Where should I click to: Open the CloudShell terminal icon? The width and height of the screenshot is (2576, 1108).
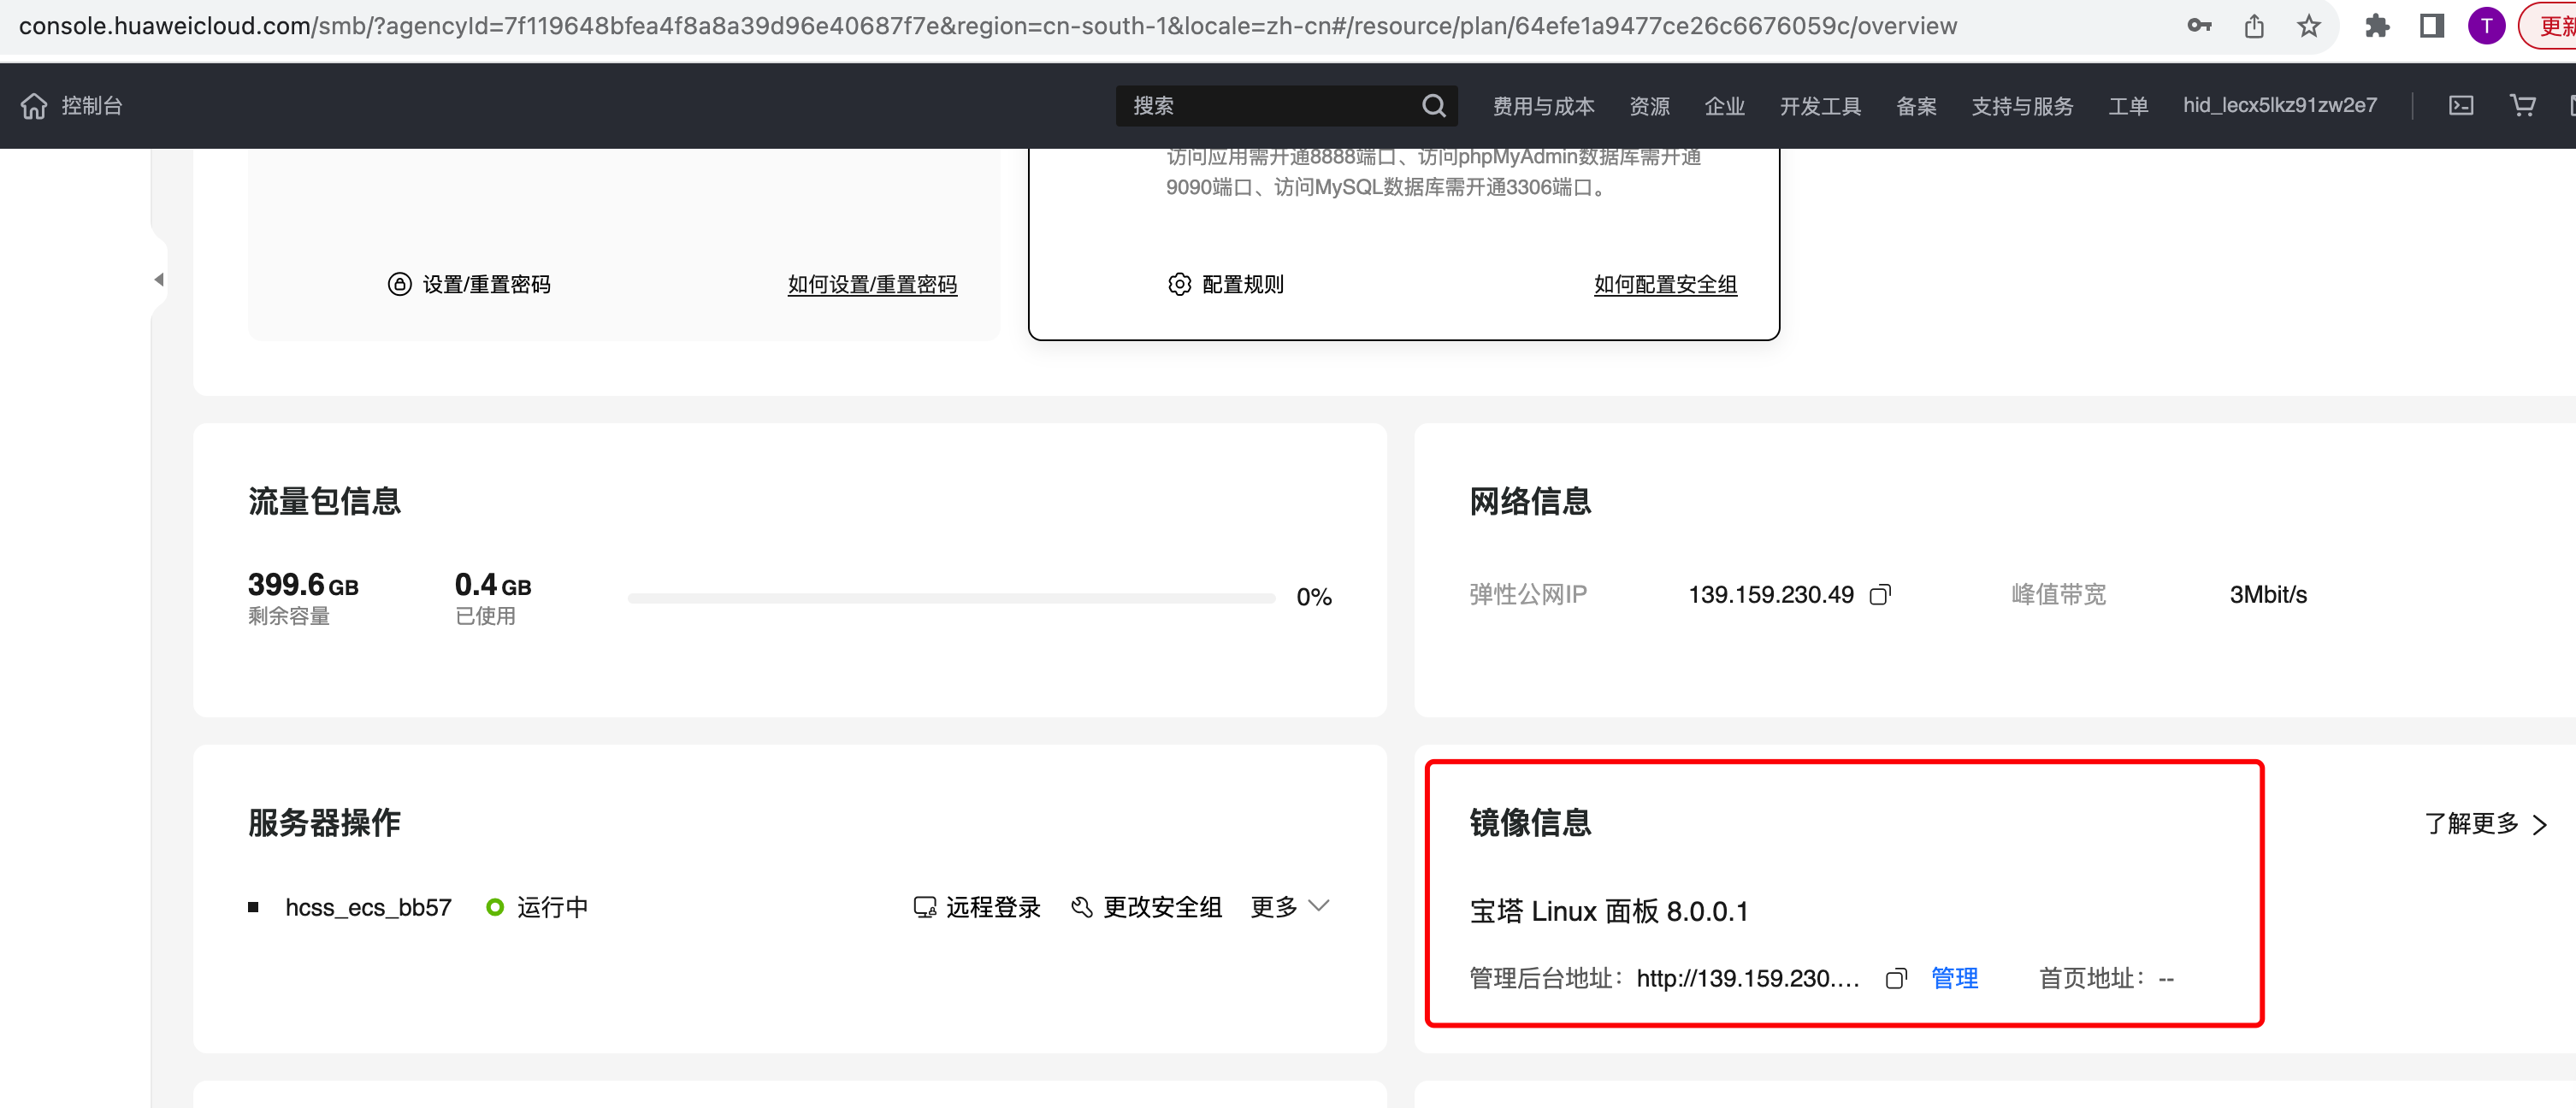click(x=2460, y=106)
